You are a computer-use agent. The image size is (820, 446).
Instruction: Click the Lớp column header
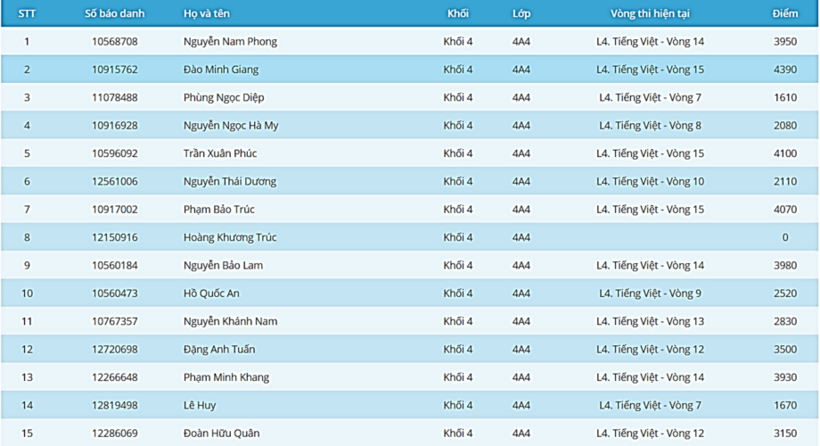click(521, 14)
